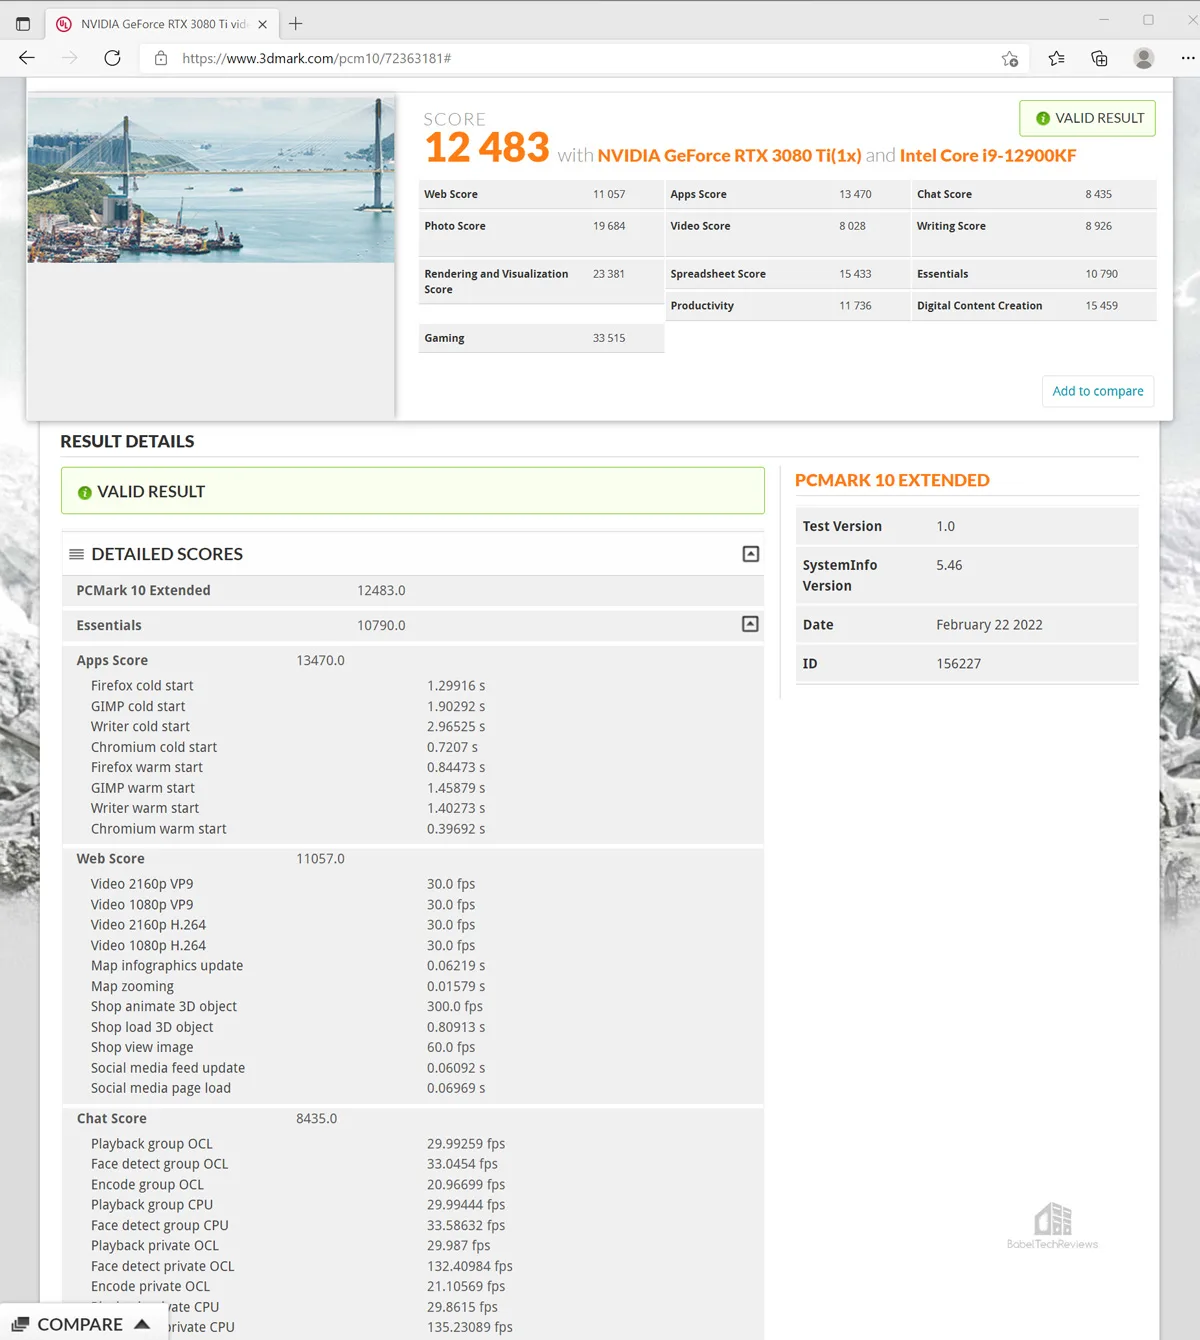Reload the page with refresh icon
1200x1340 pixels.
pyautogui.click(x=112, y=58)
